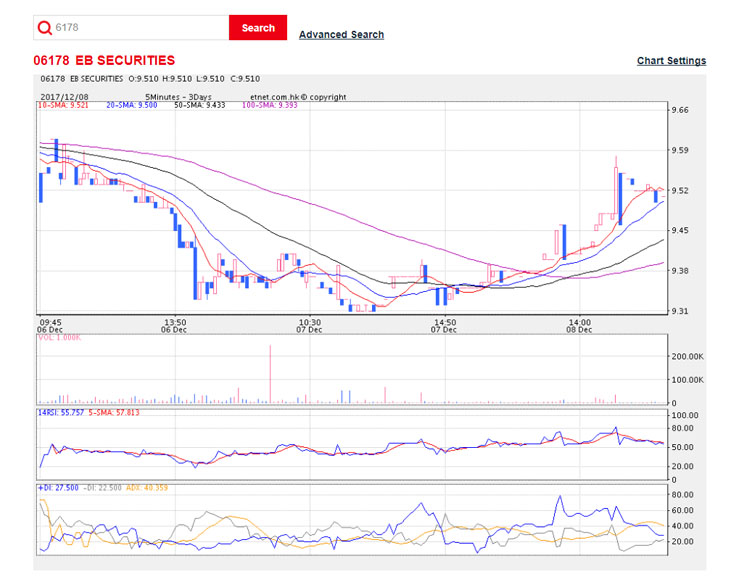Click the 50-SMA: 9.433 legend label
The image size is (733, 577).
(200, 105)
